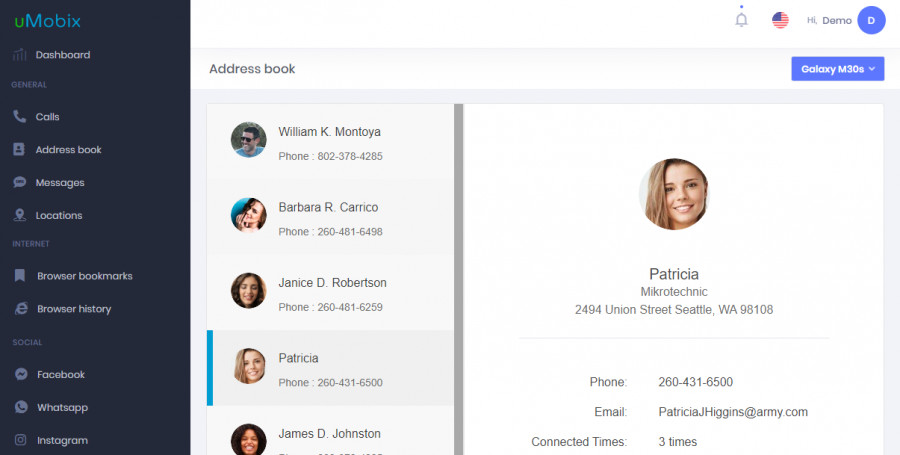Click the Browser bookmarks ribbon icon

point(20,276)
